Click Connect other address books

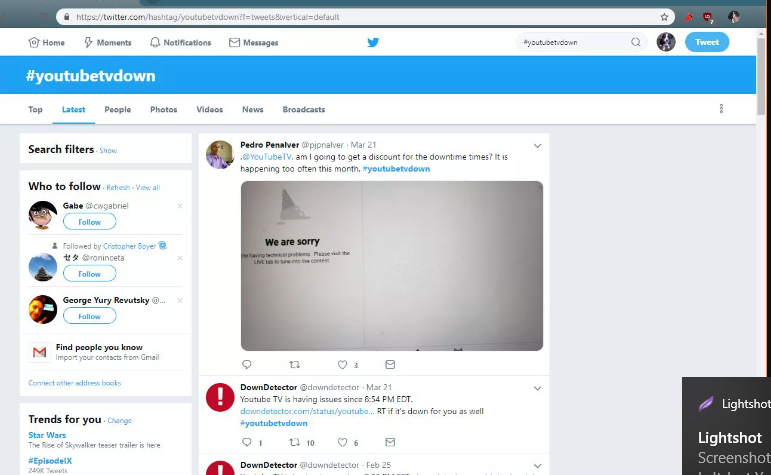74,383
